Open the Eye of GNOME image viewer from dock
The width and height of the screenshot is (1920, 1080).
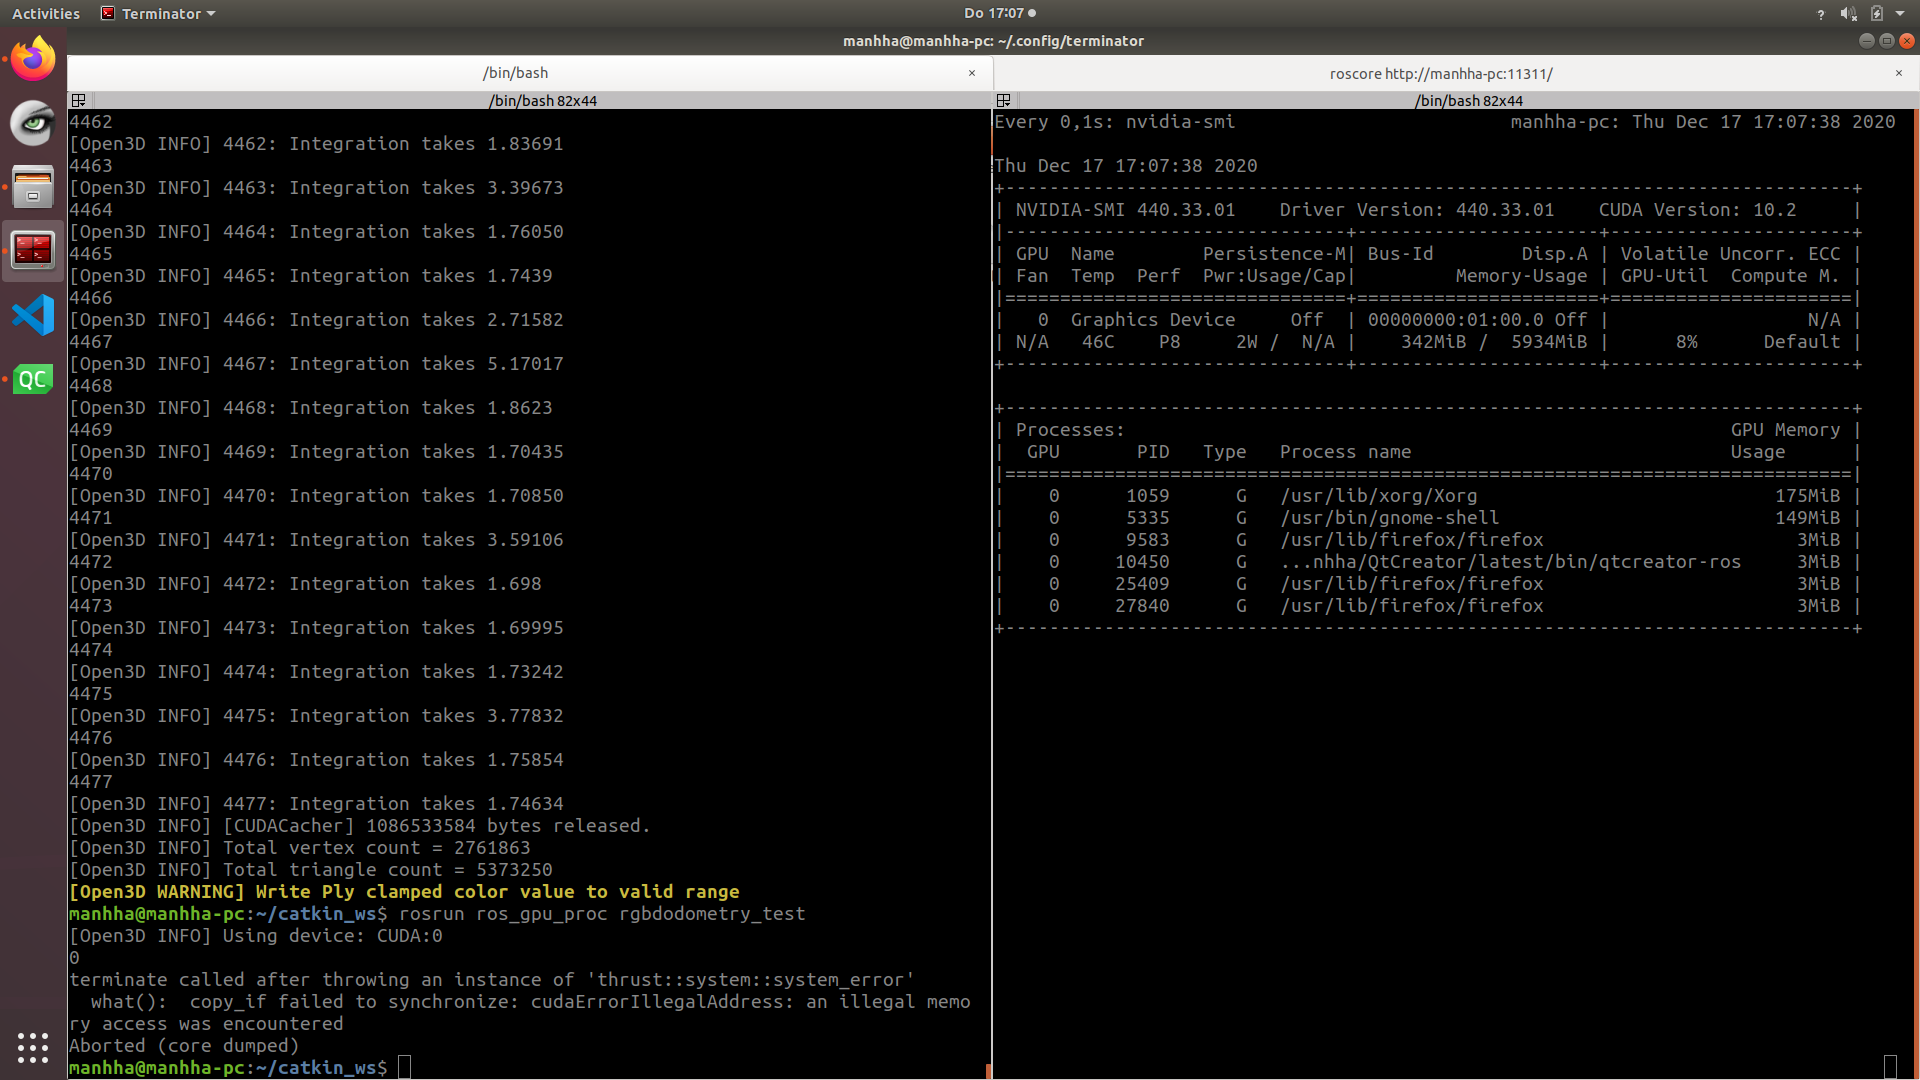(x=33, y=123)
